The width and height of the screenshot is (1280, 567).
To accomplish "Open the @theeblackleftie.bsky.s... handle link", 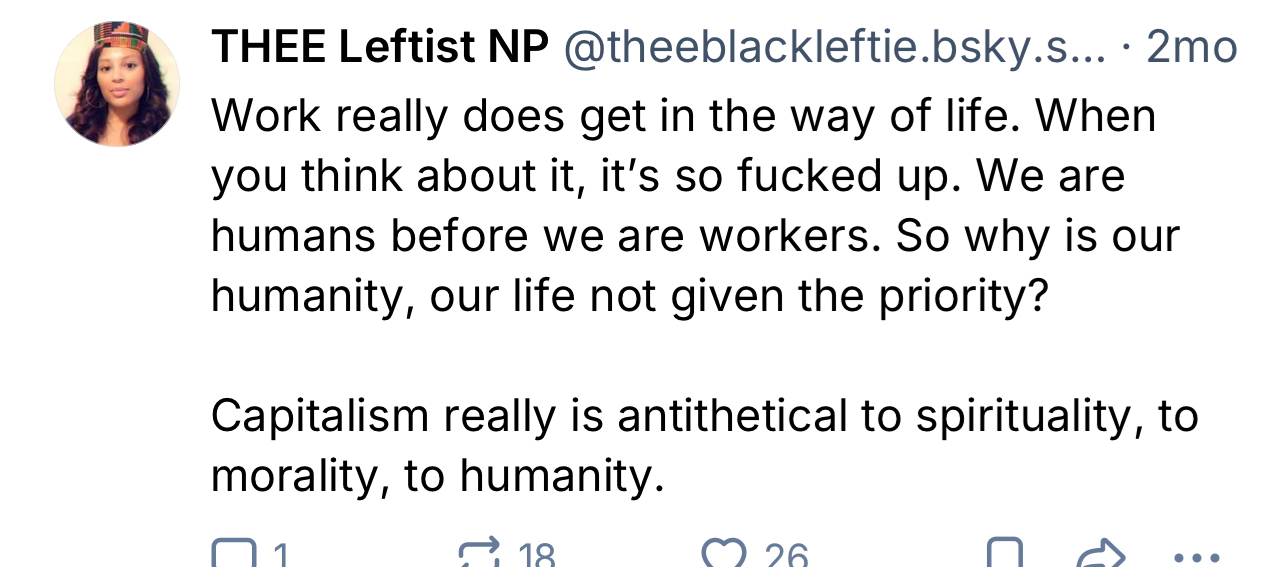I will click(x=835, y=47).
